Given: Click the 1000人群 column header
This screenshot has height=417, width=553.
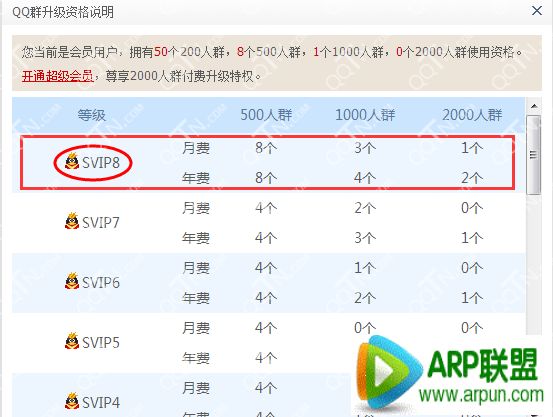Looking at the screenshot, I should click(365, 115).
